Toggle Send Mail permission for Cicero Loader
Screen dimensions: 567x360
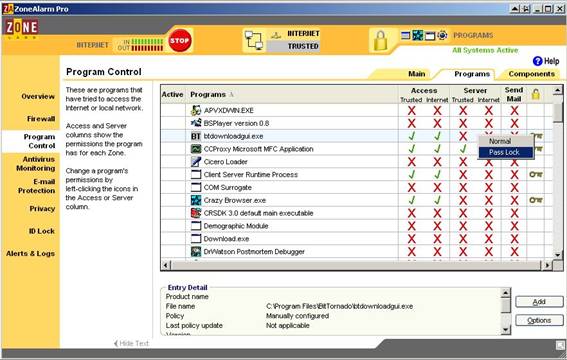pyautogui.click(x=514, y=162)
